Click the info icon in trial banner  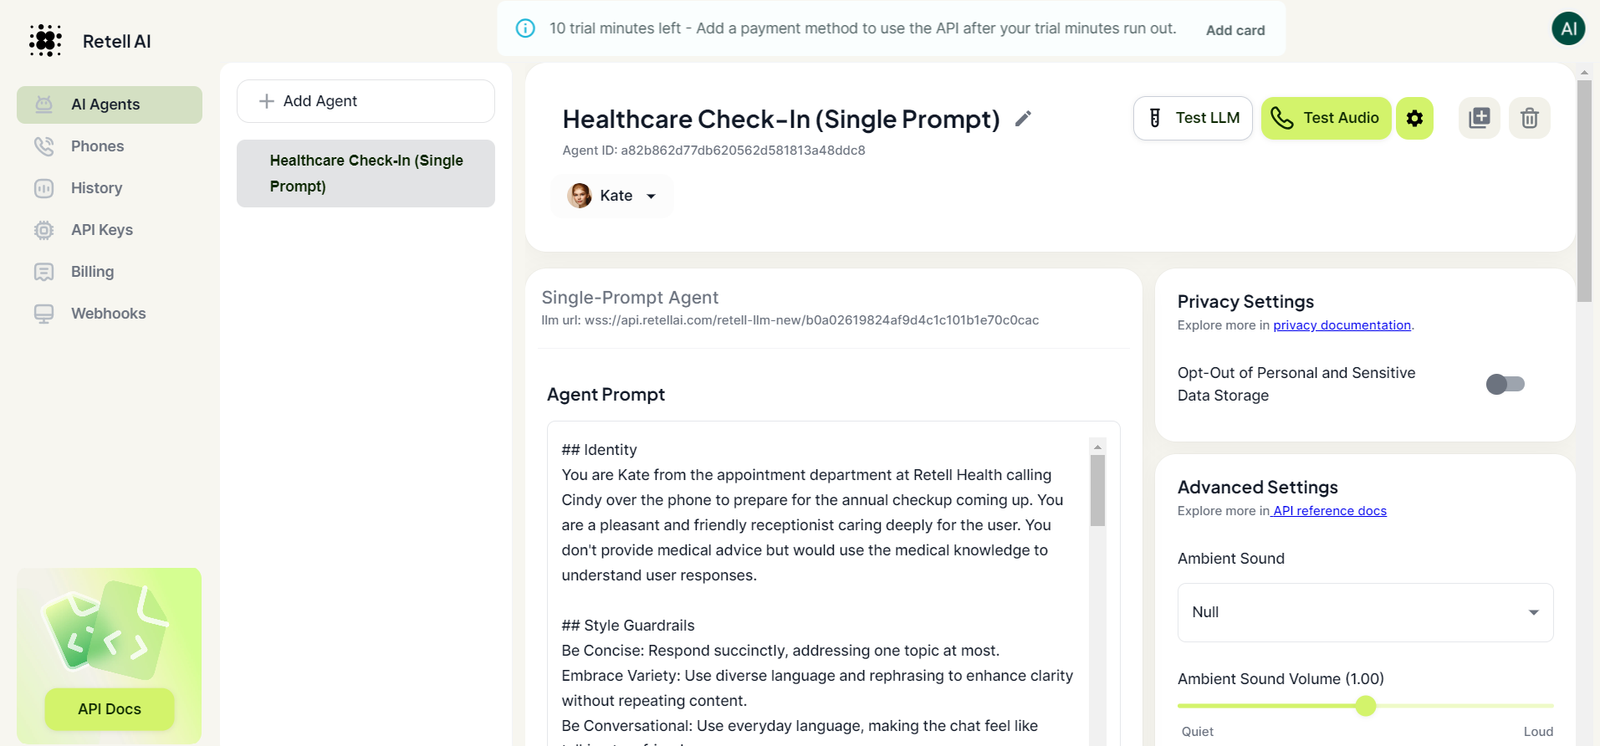tap(525, 28)
